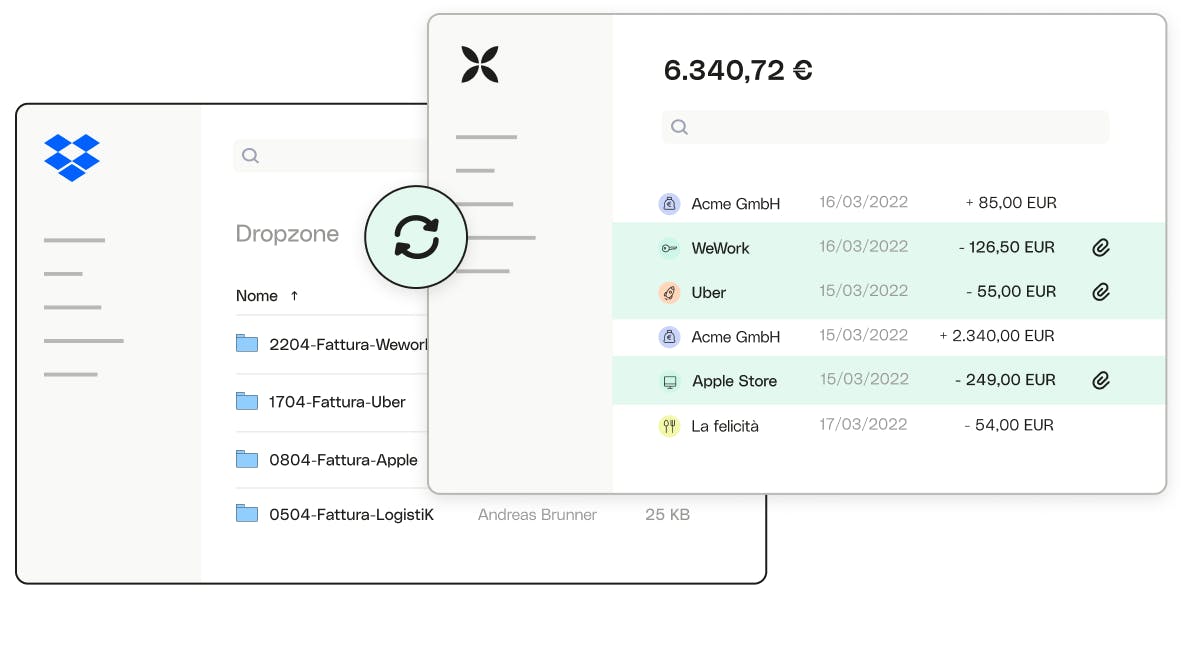Click the Qonto logo in banking window
1184x668 pixels.
tap(480, 64)
